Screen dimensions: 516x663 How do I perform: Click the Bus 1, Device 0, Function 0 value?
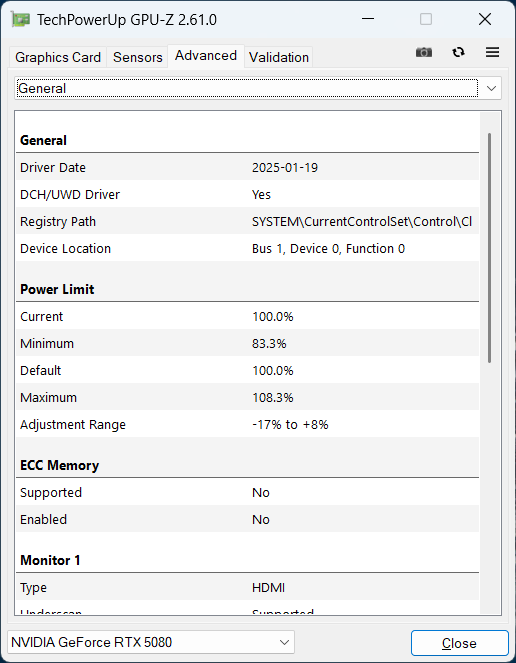coord(328,249)
